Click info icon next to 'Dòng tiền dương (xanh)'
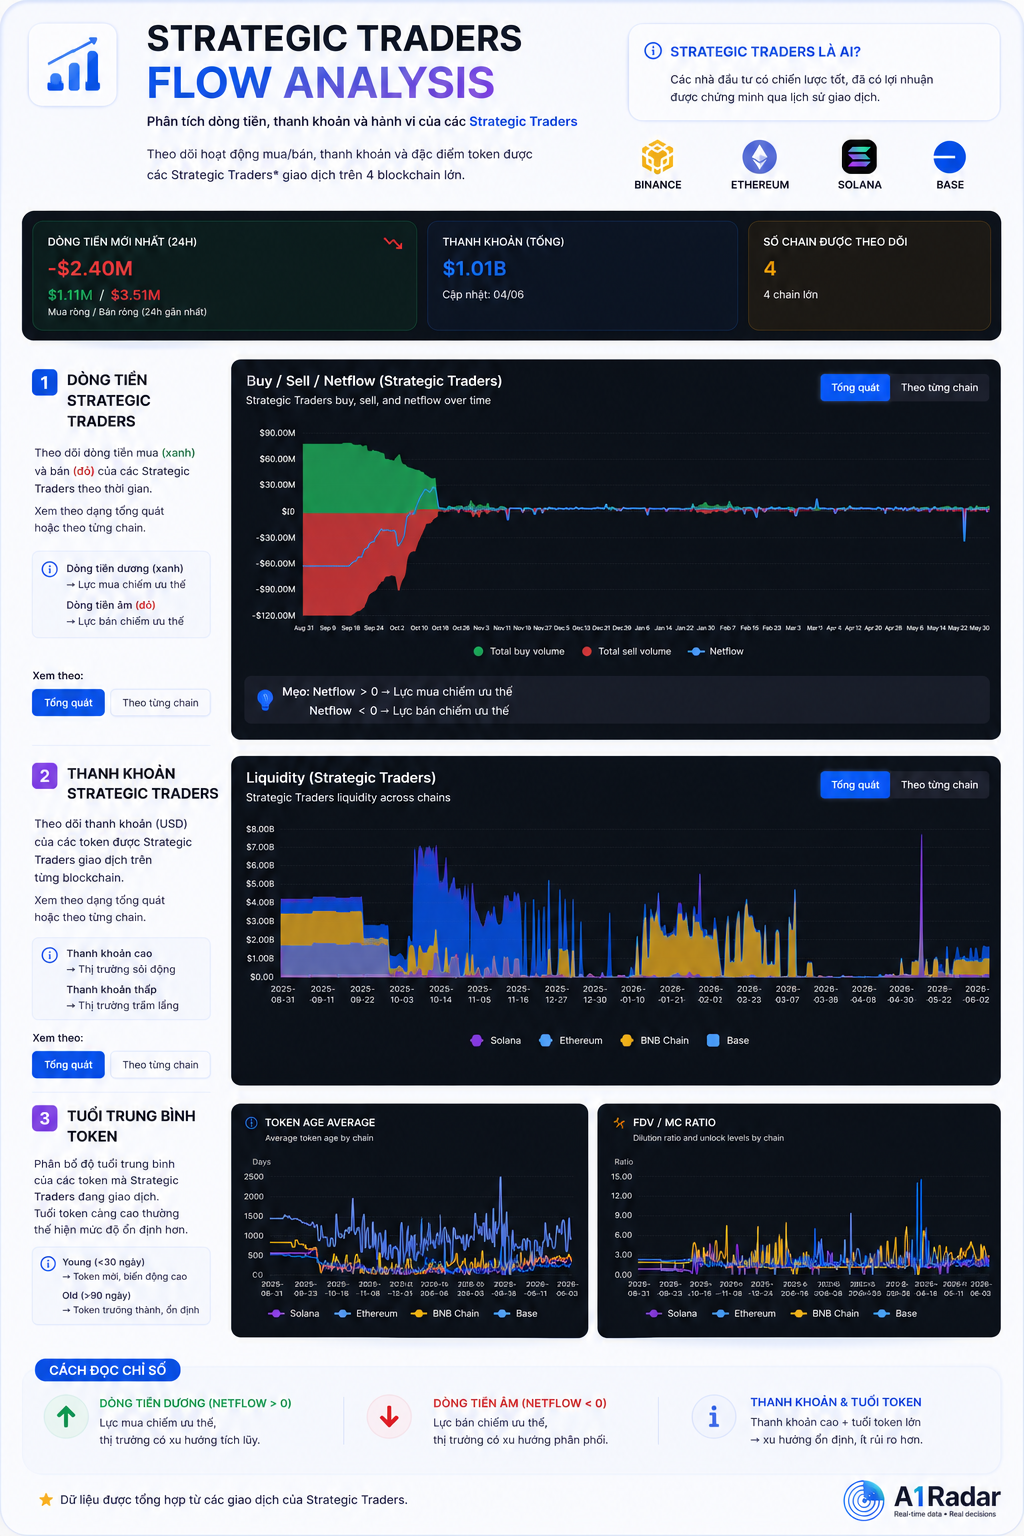 coord(49,569)
